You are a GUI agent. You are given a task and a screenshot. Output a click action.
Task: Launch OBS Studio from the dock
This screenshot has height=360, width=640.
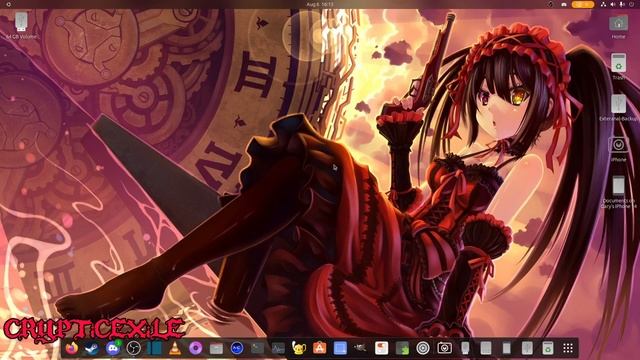(x=133, y=348)
